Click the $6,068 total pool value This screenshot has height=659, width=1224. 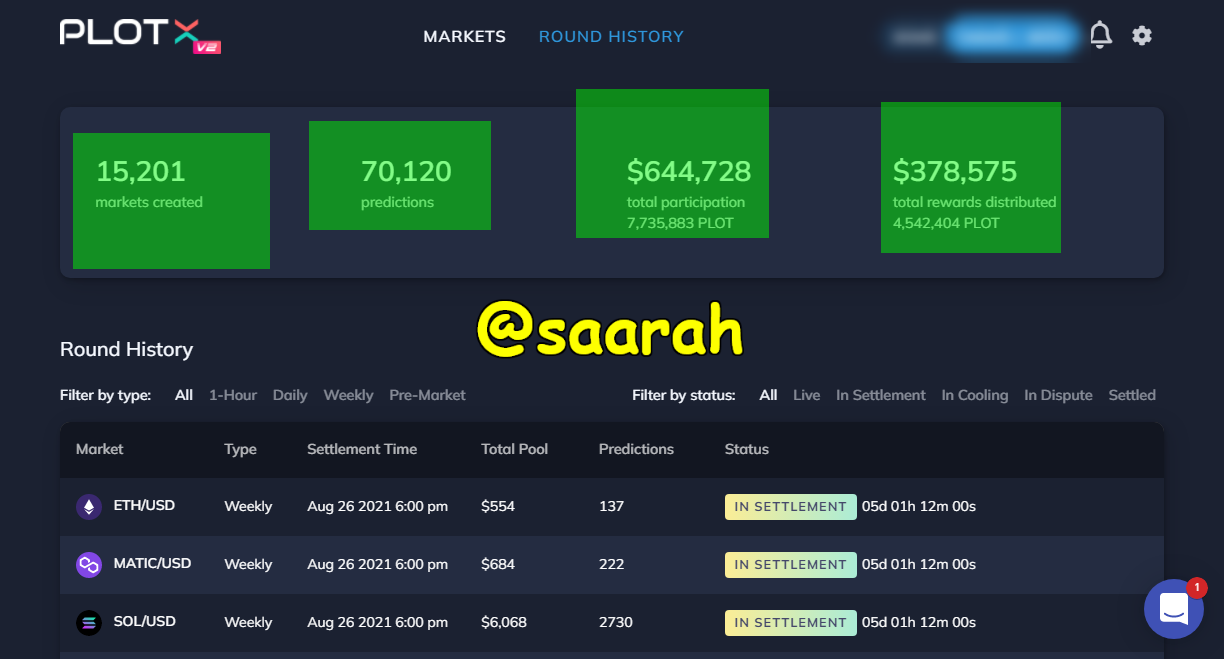pos(504,623)
